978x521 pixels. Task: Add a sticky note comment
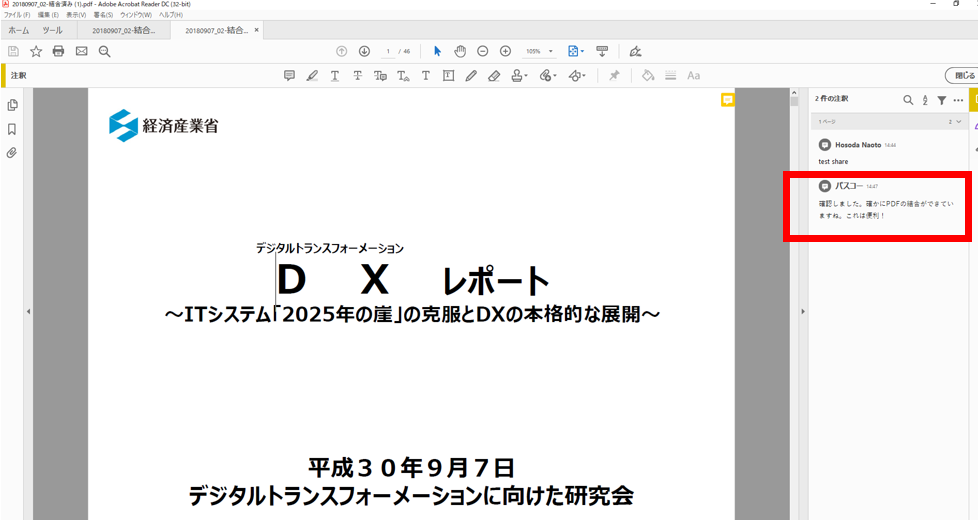click(289, 75)
